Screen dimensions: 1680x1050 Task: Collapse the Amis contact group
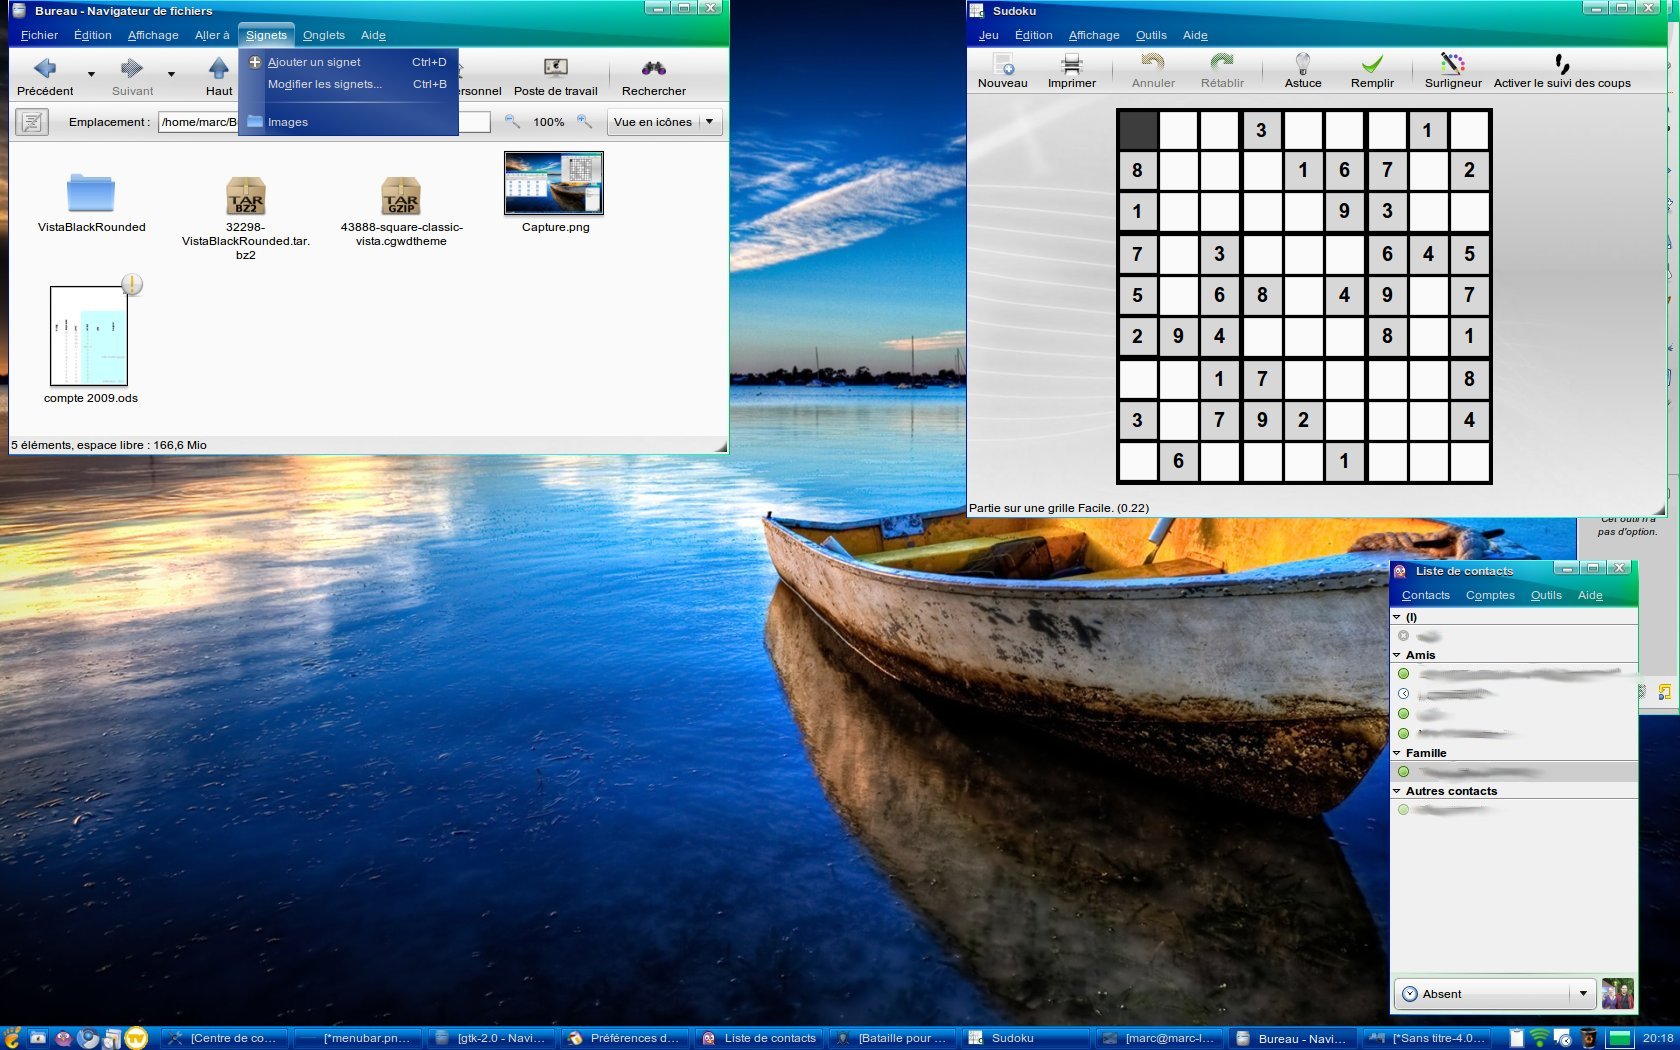[1397, 655]
